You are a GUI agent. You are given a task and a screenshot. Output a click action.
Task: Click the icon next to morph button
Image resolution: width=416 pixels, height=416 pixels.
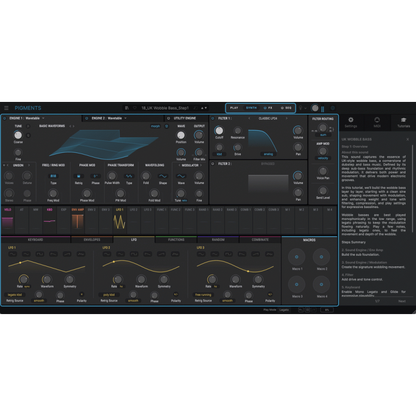pos(167,126)
